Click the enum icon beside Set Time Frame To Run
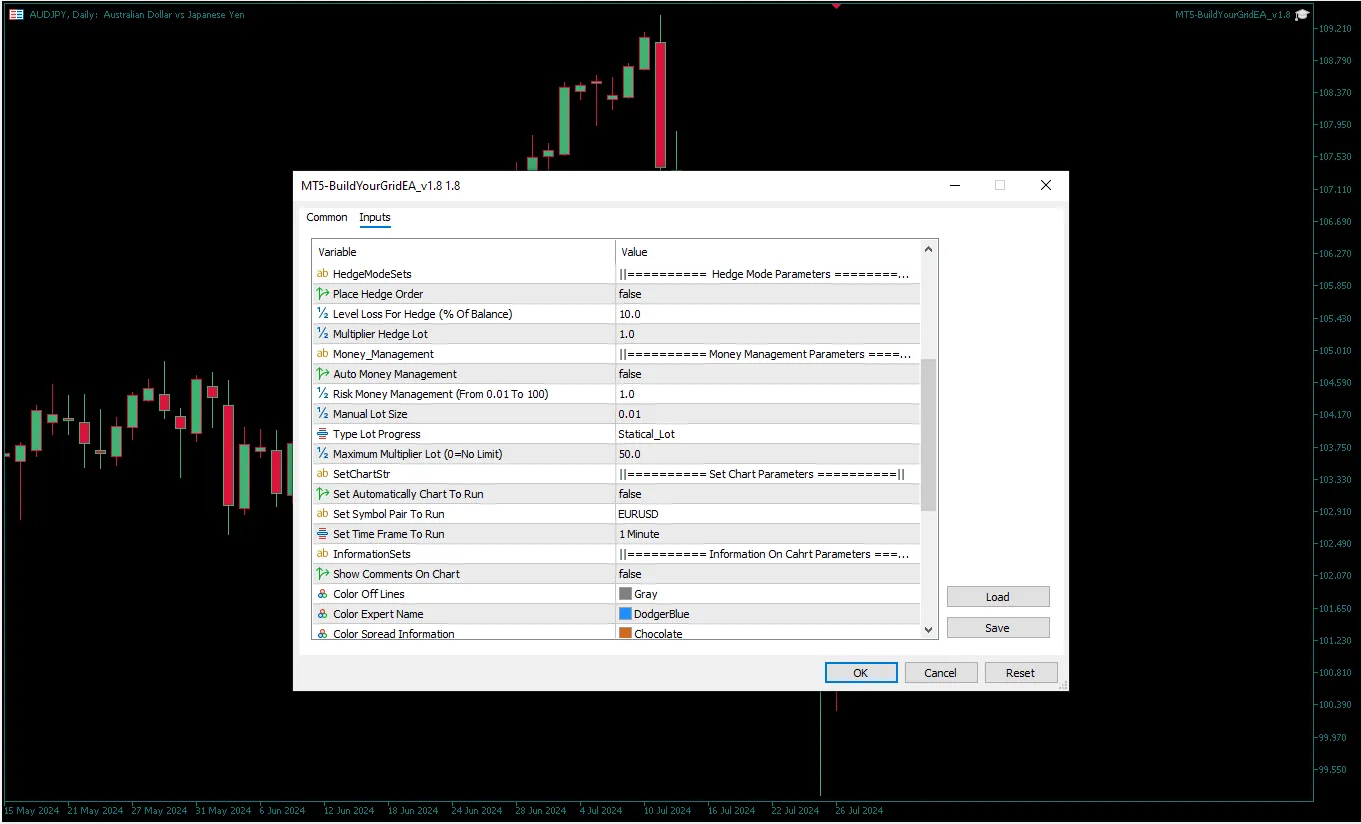Screen dimensions: 1361x824 [323, 534]
